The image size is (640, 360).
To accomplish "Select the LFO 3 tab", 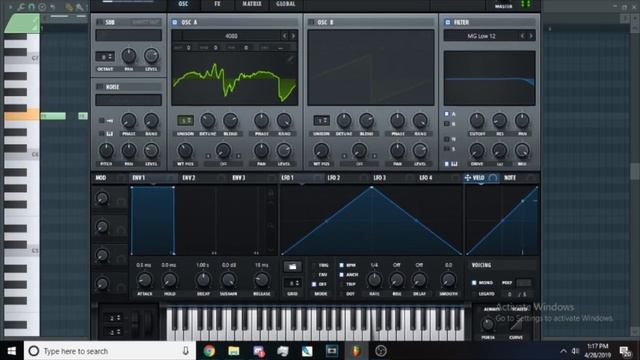I will pyautogui.click(x=380, y=178).
